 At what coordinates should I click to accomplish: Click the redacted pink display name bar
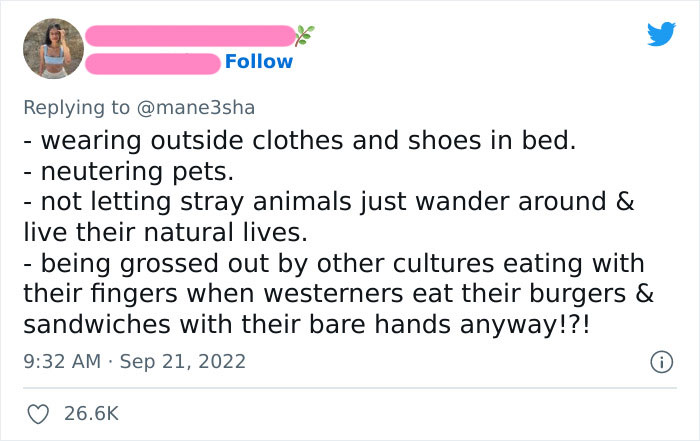tap(189, 37)
